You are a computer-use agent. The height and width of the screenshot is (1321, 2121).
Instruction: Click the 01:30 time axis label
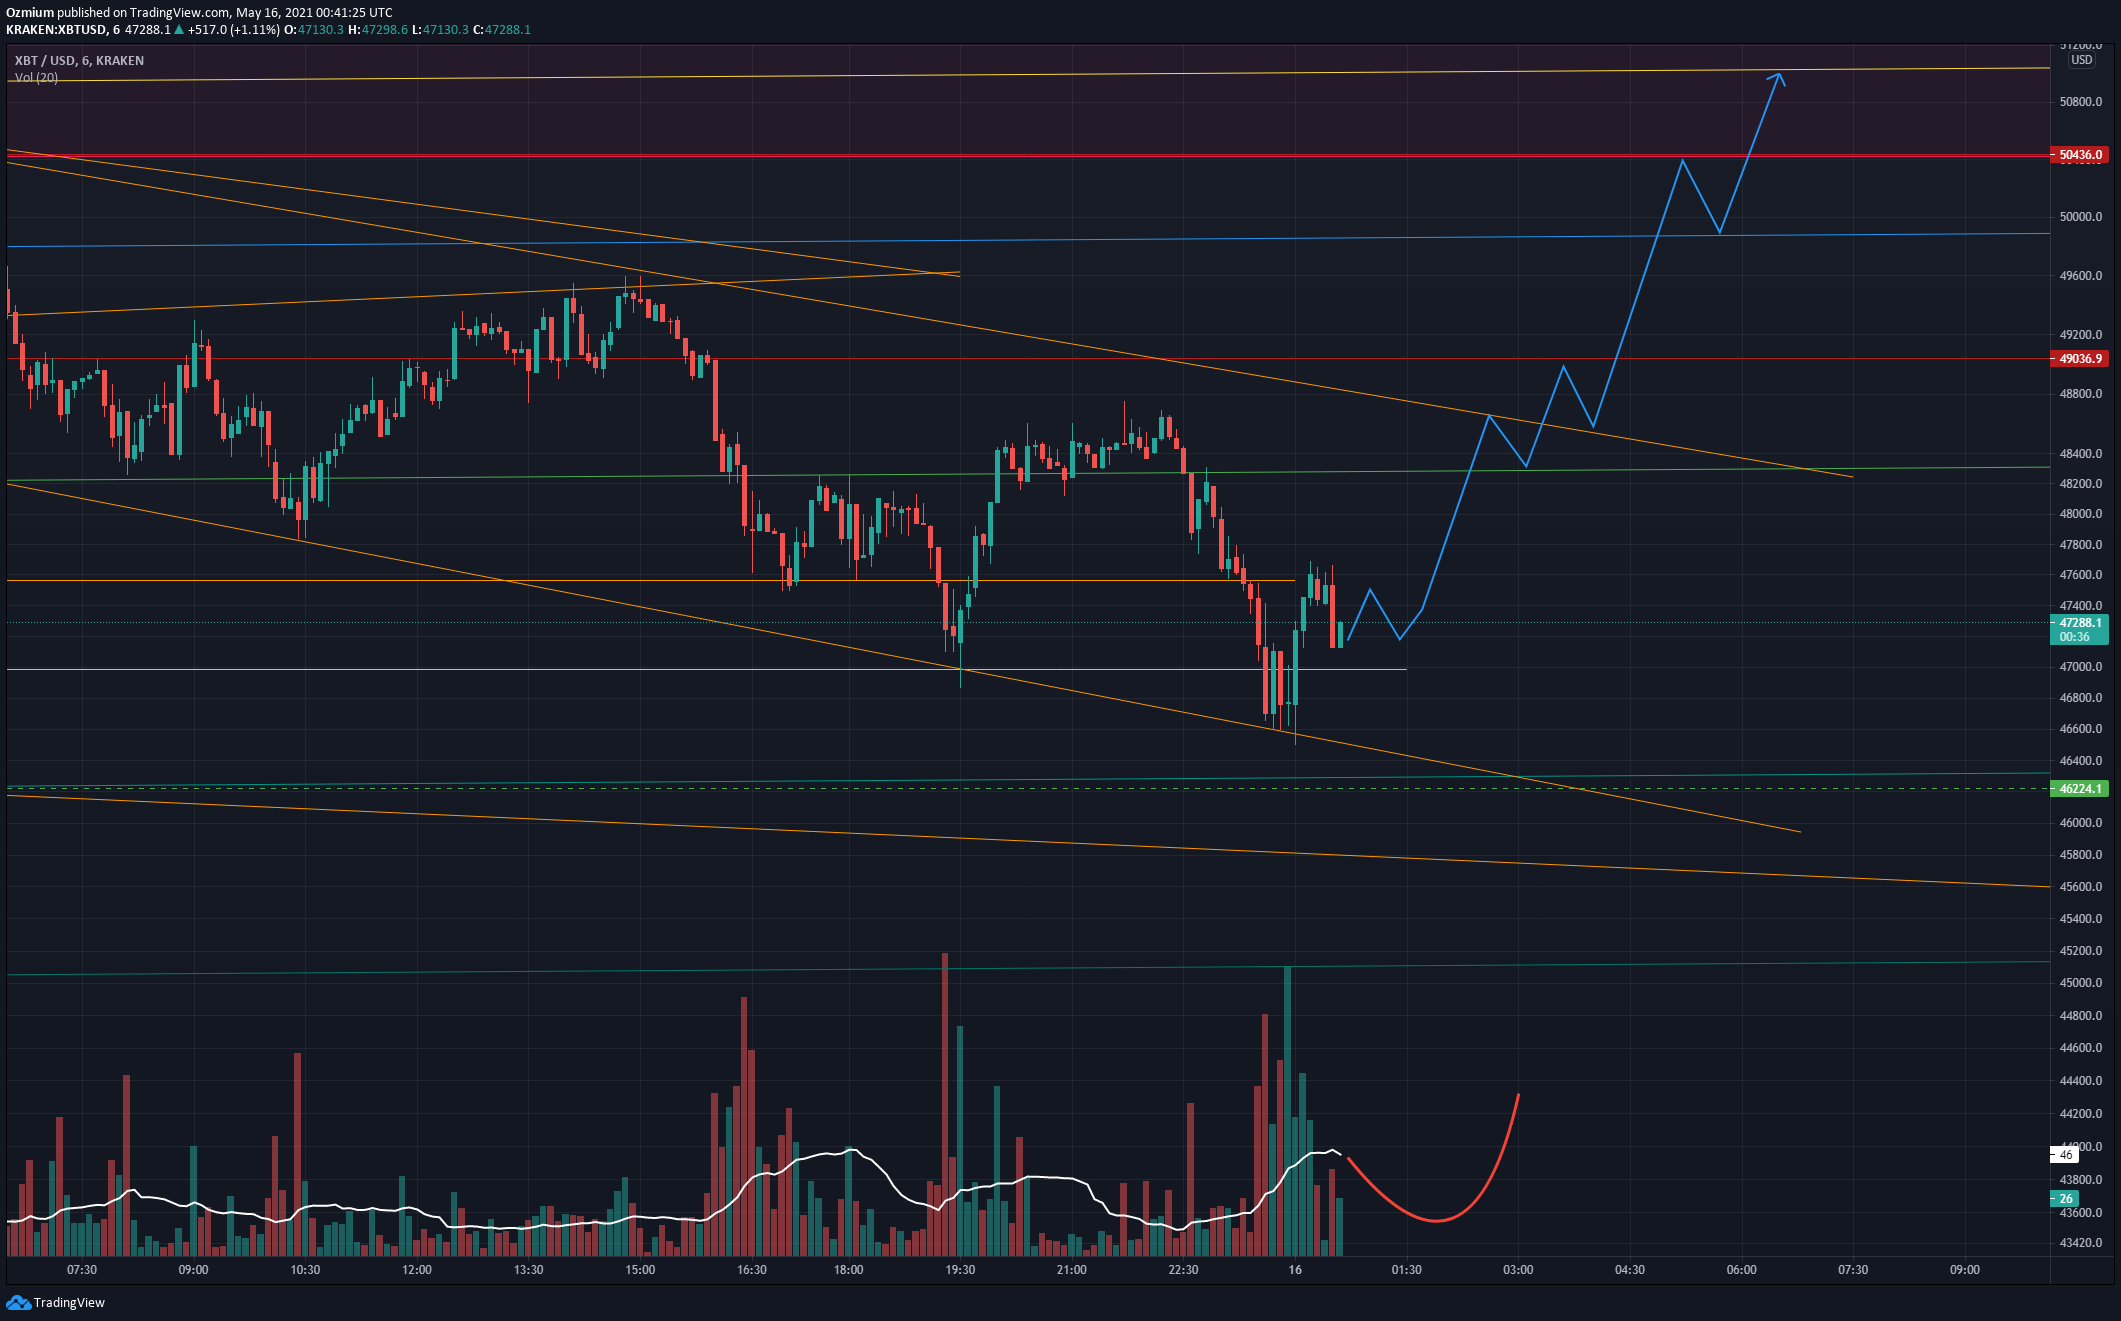tap(1406, 1270)
